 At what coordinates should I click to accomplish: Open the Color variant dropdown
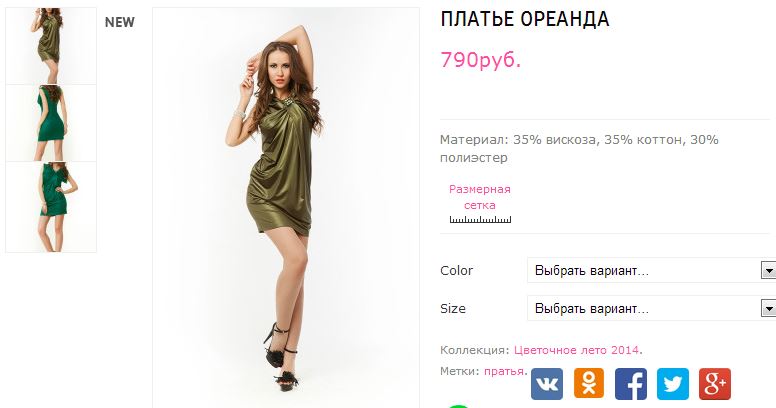coord(651,270)
